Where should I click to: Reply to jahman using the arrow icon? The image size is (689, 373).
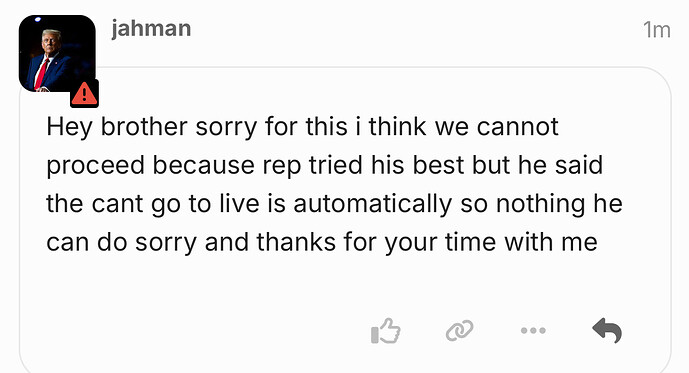[607, 330]
